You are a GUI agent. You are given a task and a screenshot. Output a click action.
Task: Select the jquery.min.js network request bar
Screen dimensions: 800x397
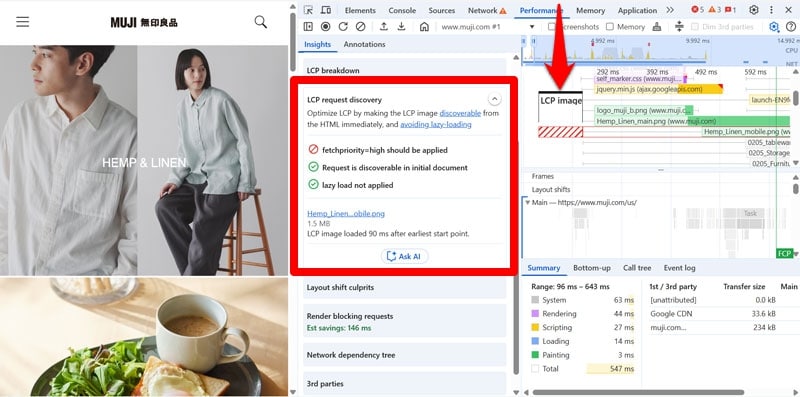point(658,89)
